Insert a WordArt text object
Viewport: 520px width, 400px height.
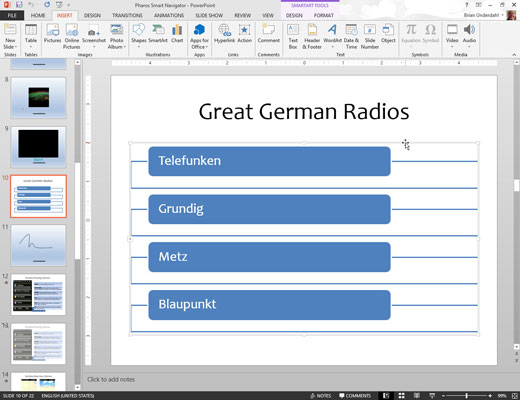pos(332,36)
